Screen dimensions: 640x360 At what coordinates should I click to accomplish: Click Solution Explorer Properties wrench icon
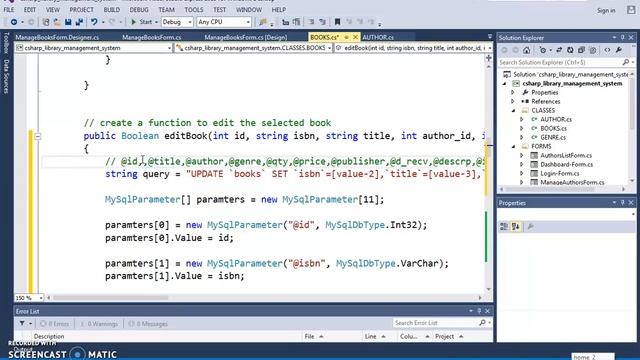(x=619, y=50)
